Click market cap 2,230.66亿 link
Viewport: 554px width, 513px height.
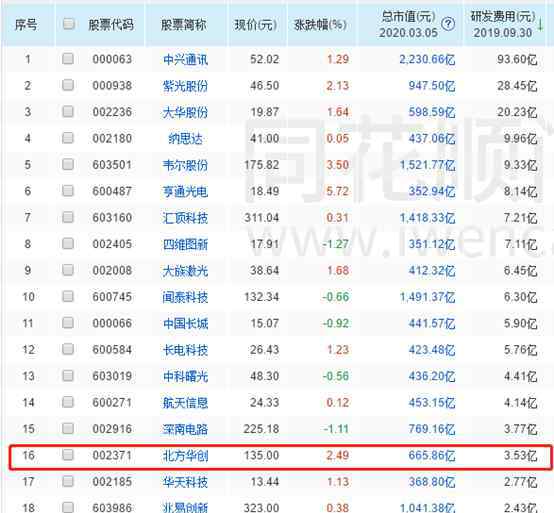tap(427, 59)
